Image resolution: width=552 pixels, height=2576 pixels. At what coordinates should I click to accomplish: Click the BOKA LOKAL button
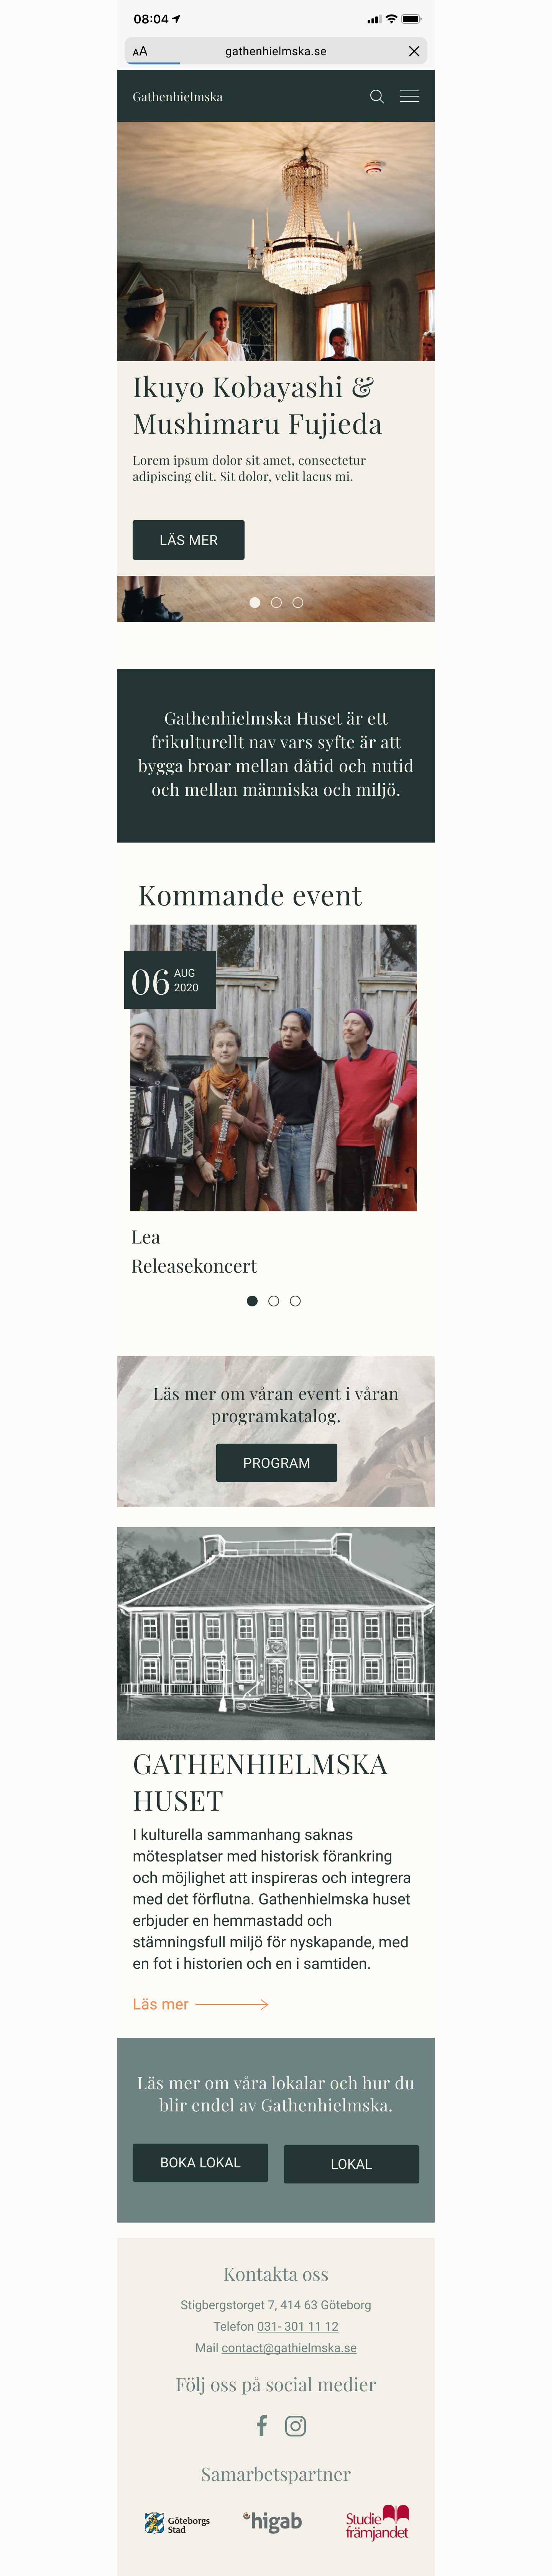(201, 2162)
